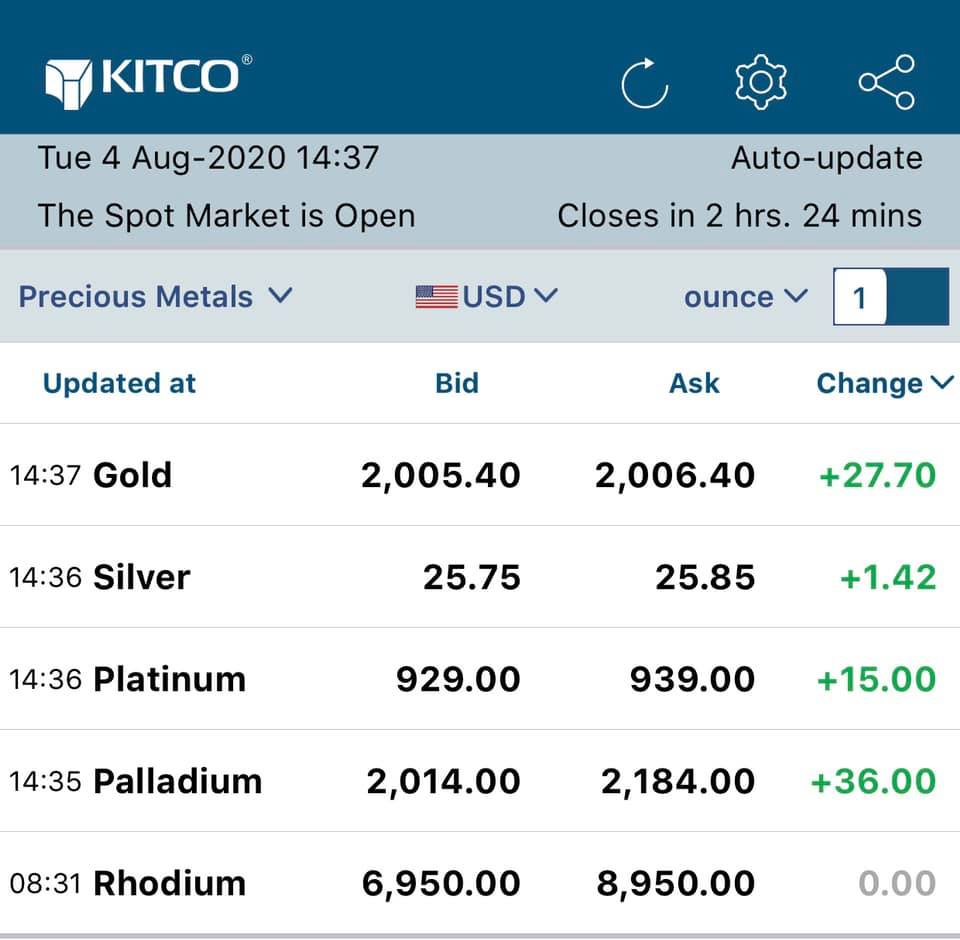Click the refresh prices icon
960x940 pixels.
click(x=644, y=82)
